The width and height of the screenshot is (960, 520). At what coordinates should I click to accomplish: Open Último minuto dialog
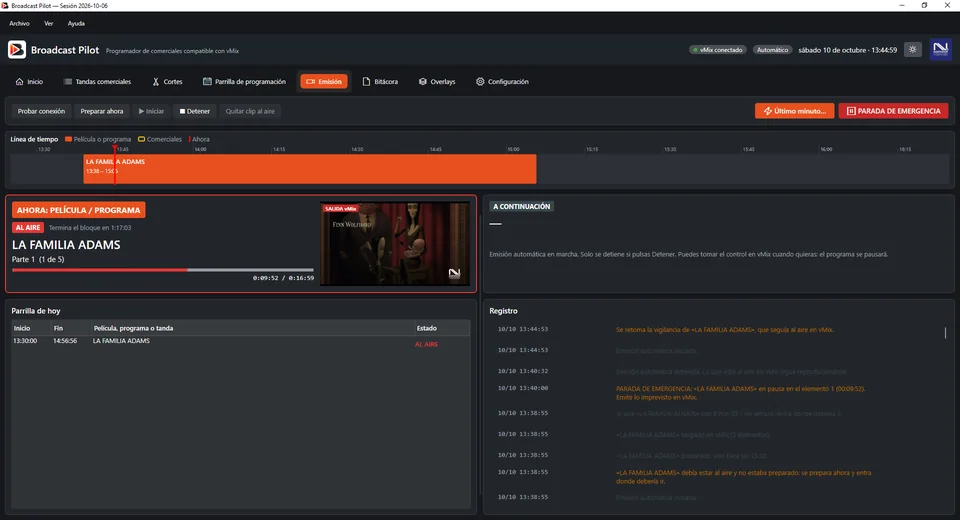794,111
